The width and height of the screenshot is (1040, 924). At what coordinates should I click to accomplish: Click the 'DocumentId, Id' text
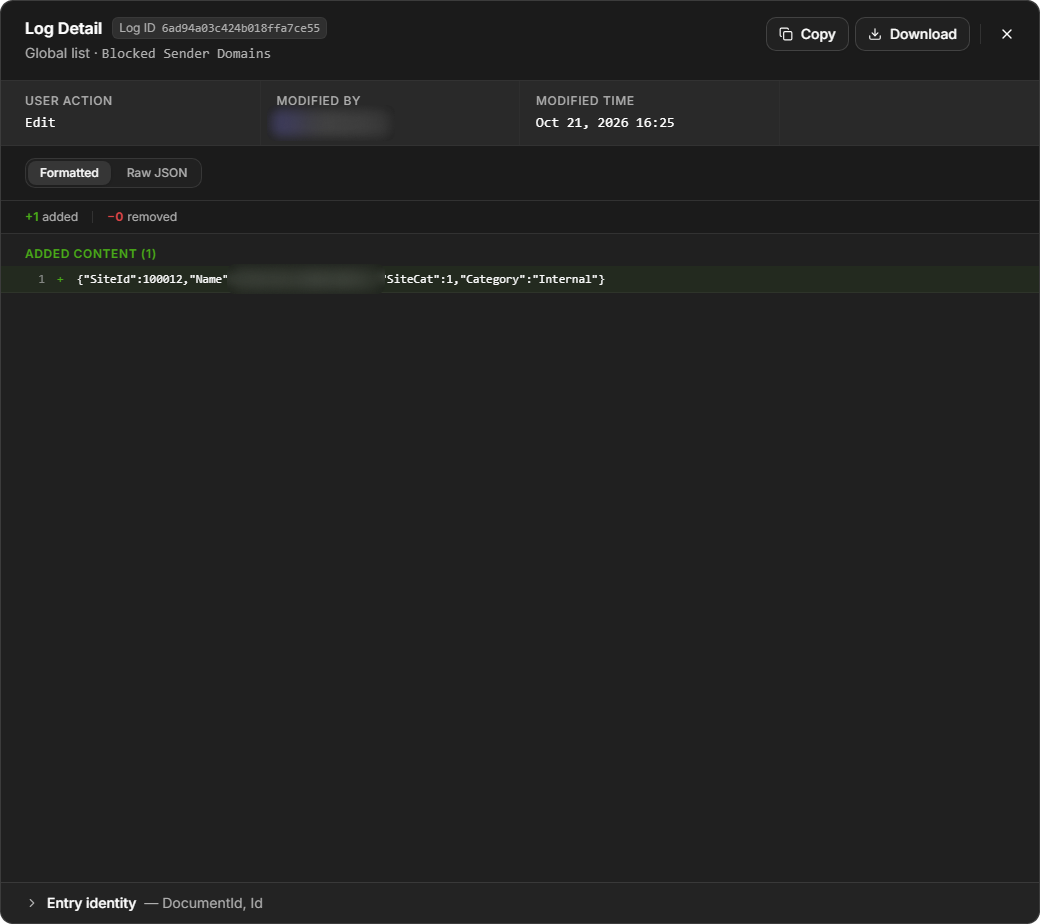coord(212,903)
